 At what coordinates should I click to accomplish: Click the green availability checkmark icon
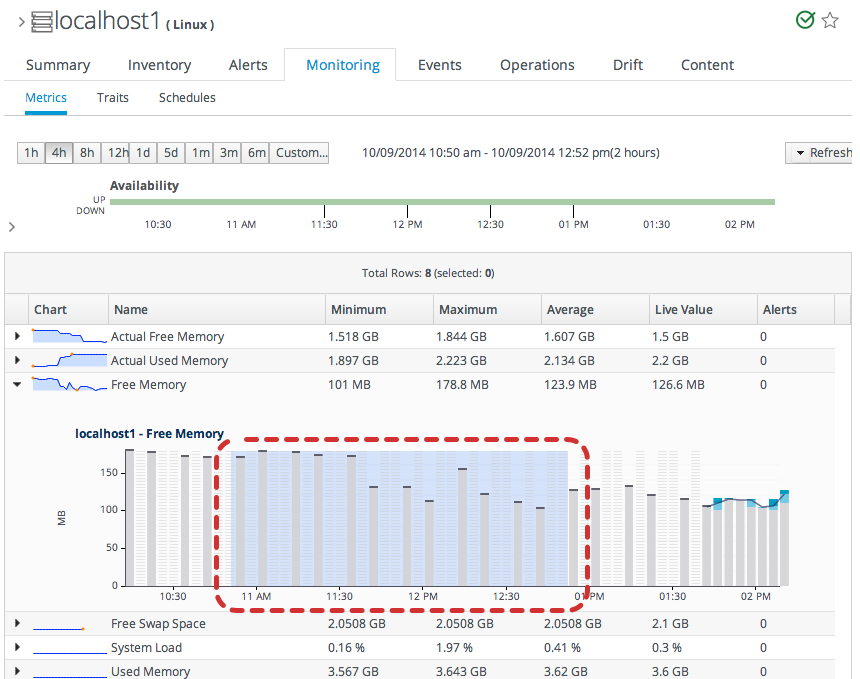(805, 20)
